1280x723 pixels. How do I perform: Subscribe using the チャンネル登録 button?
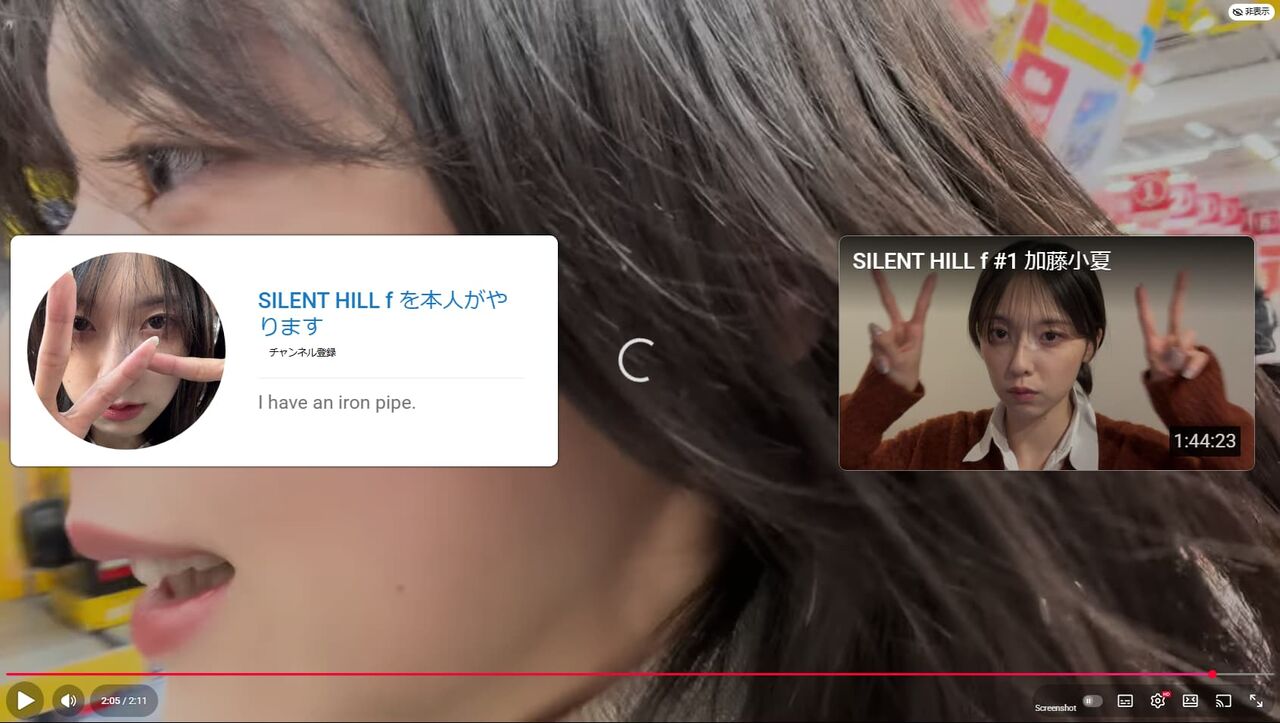302,353
